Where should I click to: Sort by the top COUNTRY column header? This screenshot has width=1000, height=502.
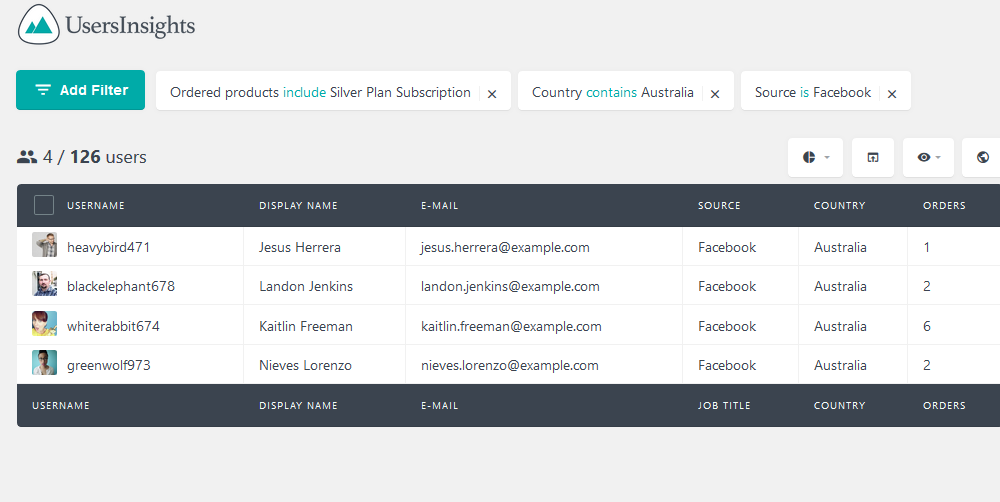839,205
